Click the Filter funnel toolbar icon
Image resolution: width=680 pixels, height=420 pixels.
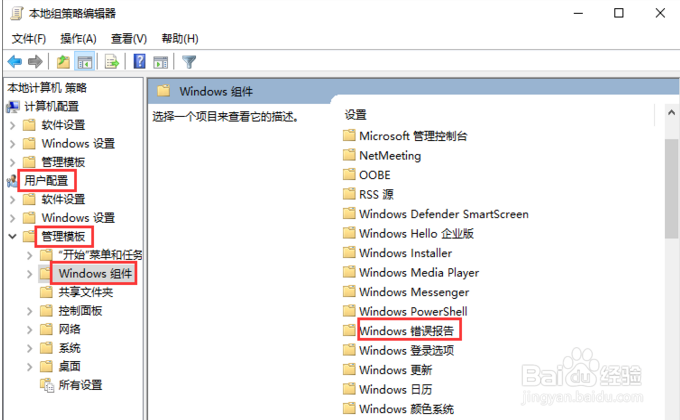point(189,62)
